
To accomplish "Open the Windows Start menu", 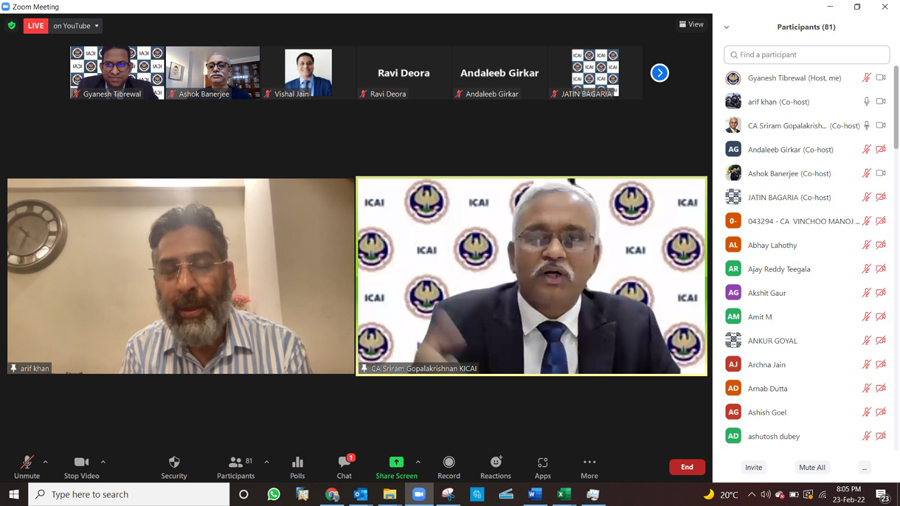I will pos(14,494).
